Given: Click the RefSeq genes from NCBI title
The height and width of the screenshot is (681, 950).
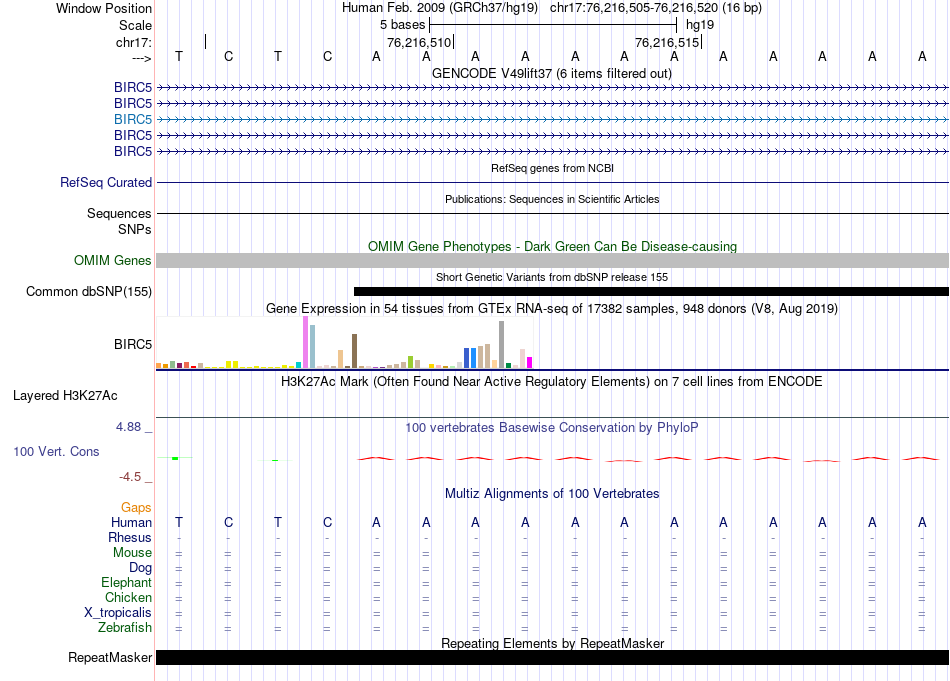Looking at the screenshot, I should pos(552,168).
